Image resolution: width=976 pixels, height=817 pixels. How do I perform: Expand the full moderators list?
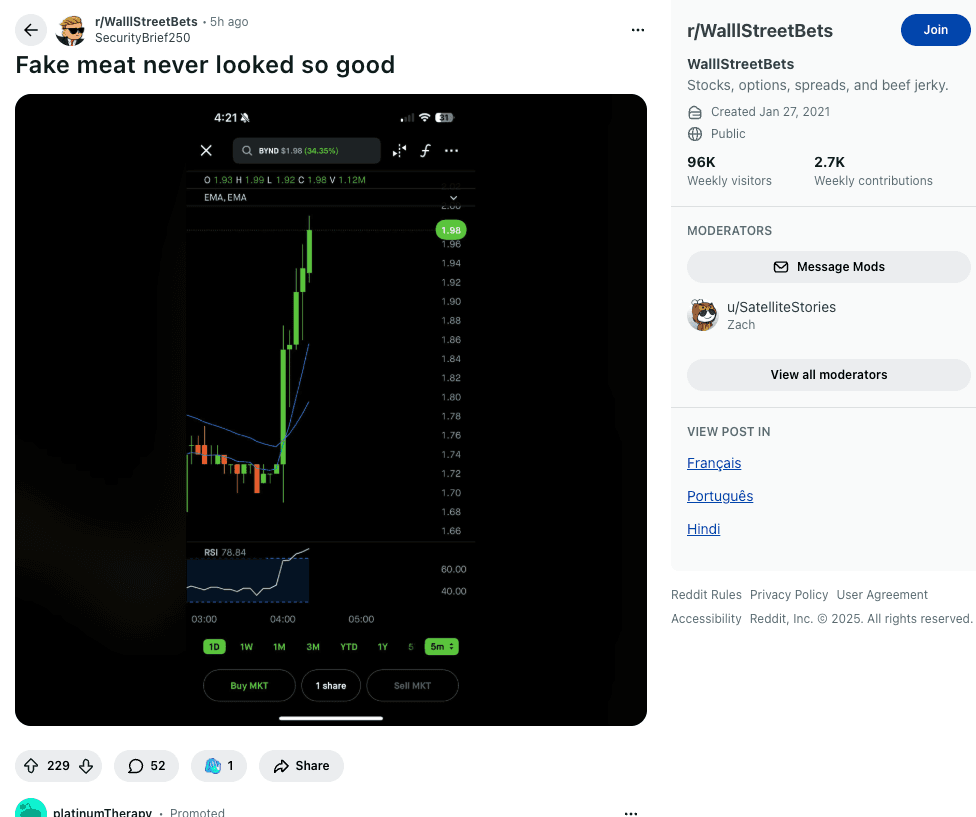pyautogui.click(x=828, y=375)
